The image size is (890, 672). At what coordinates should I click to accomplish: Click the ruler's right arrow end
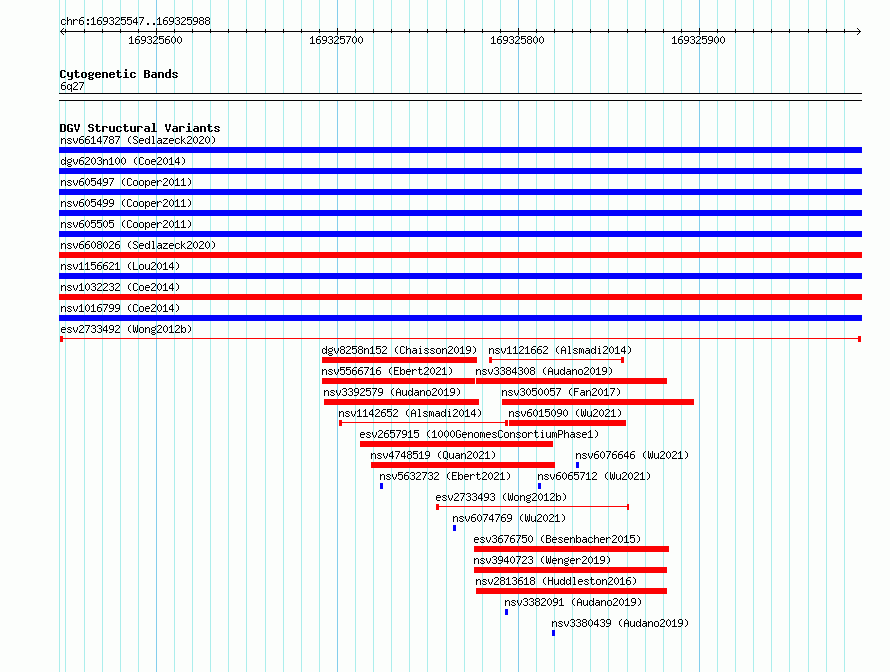tap(859, 31)
